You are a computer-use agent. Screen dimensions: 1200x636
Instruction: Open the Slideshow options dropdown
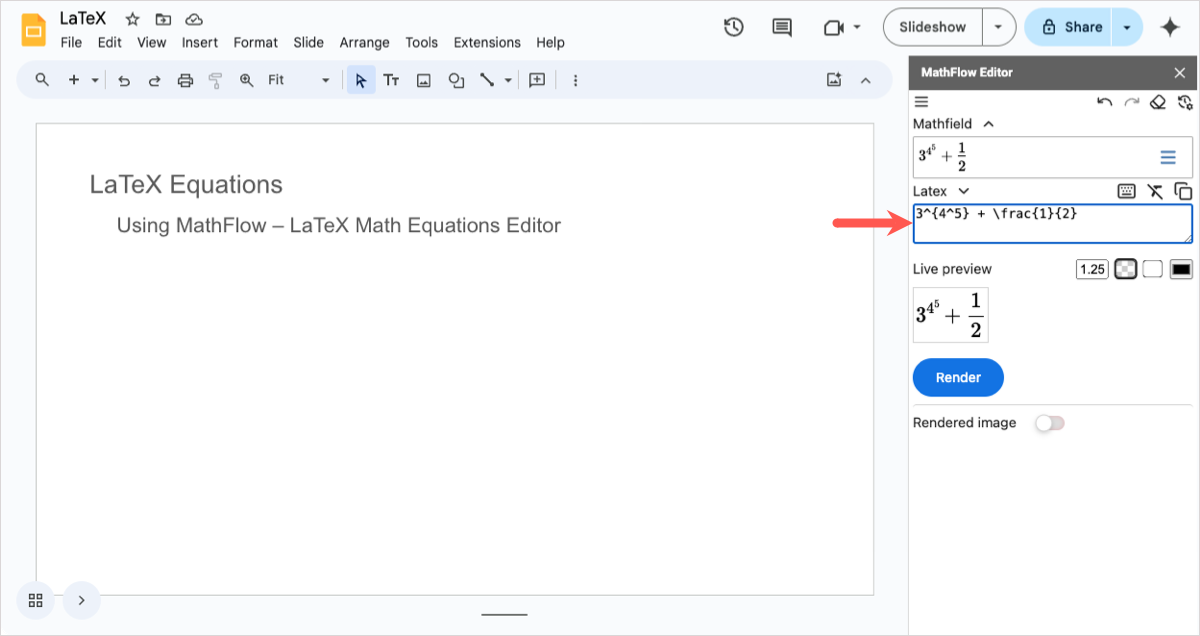(x=999, y=27)
